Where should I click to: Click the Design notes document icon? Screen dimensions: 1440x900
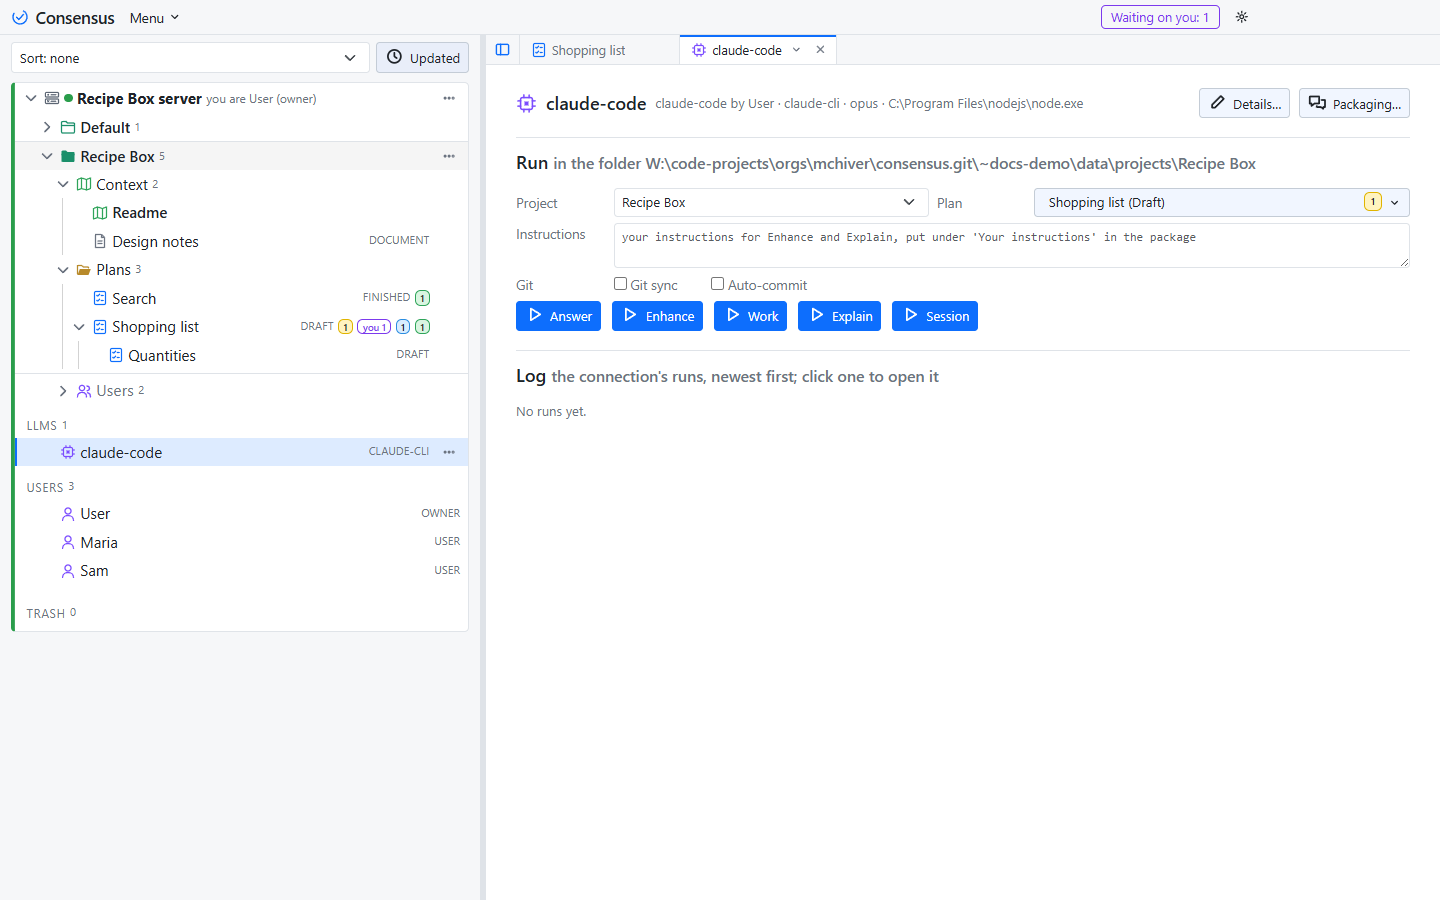100,241
